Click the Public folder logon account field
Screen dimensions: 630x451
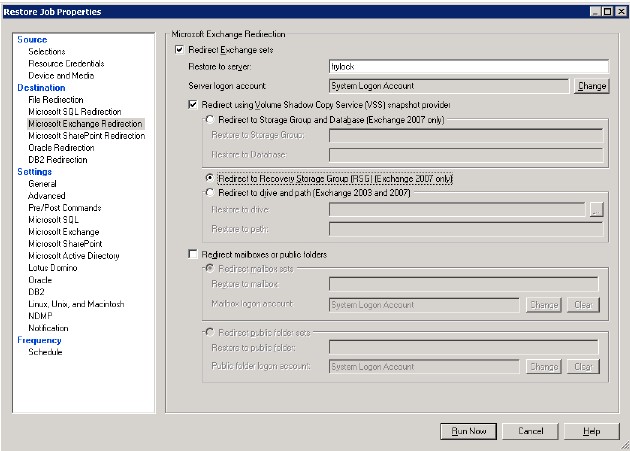click(x=424, y=367)
